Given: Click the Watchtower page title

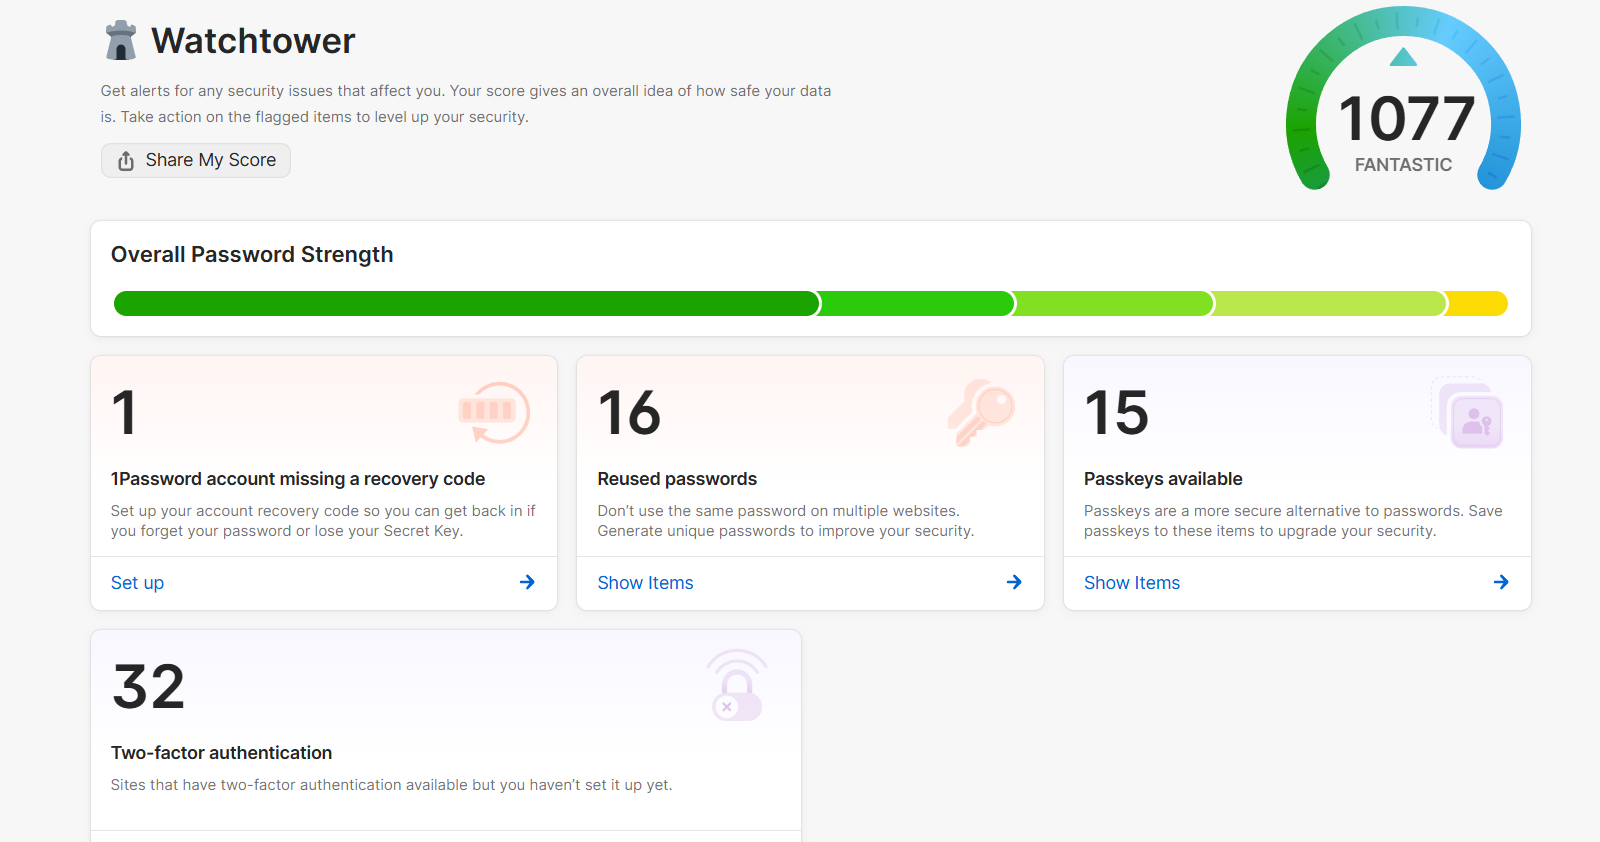Looking at the screenshot, I should (253, 41).
